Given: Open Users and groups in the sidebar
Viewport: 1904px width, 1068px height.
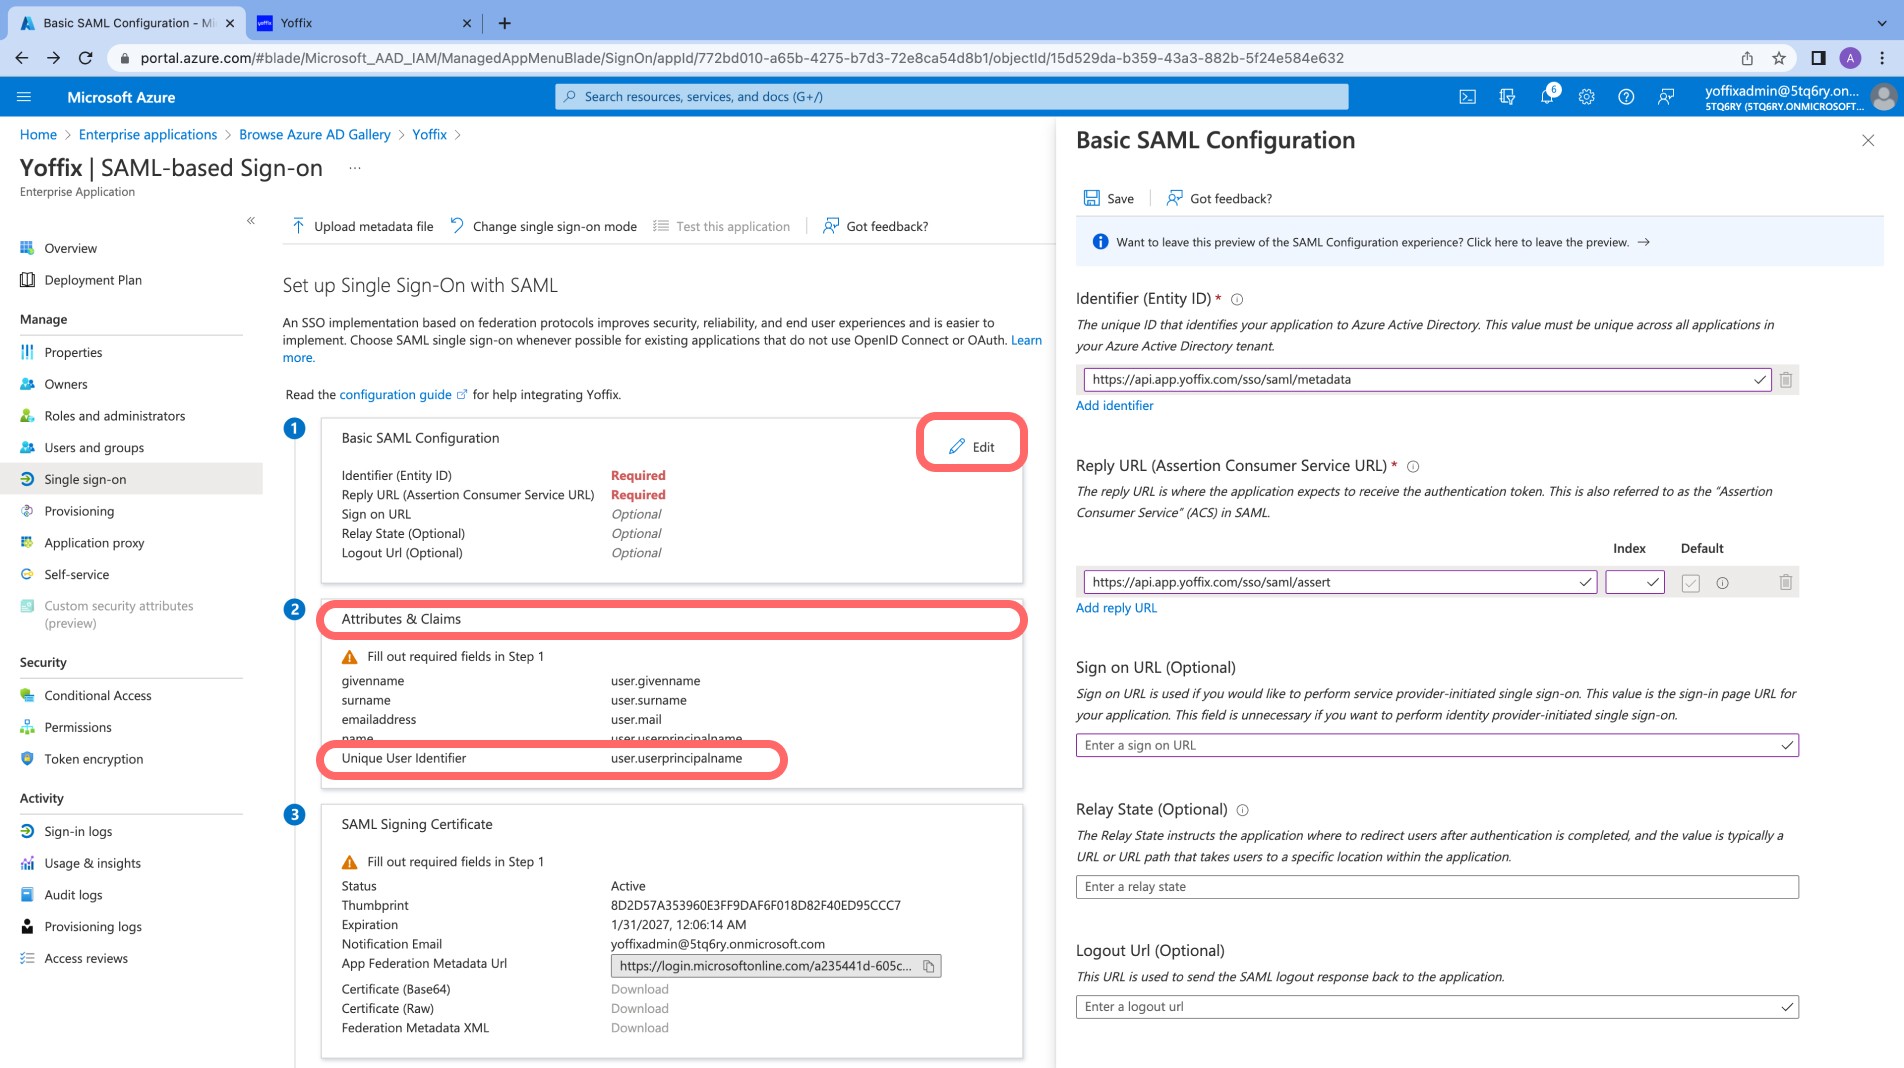Looking at the screenshot, I should (94, 448).
